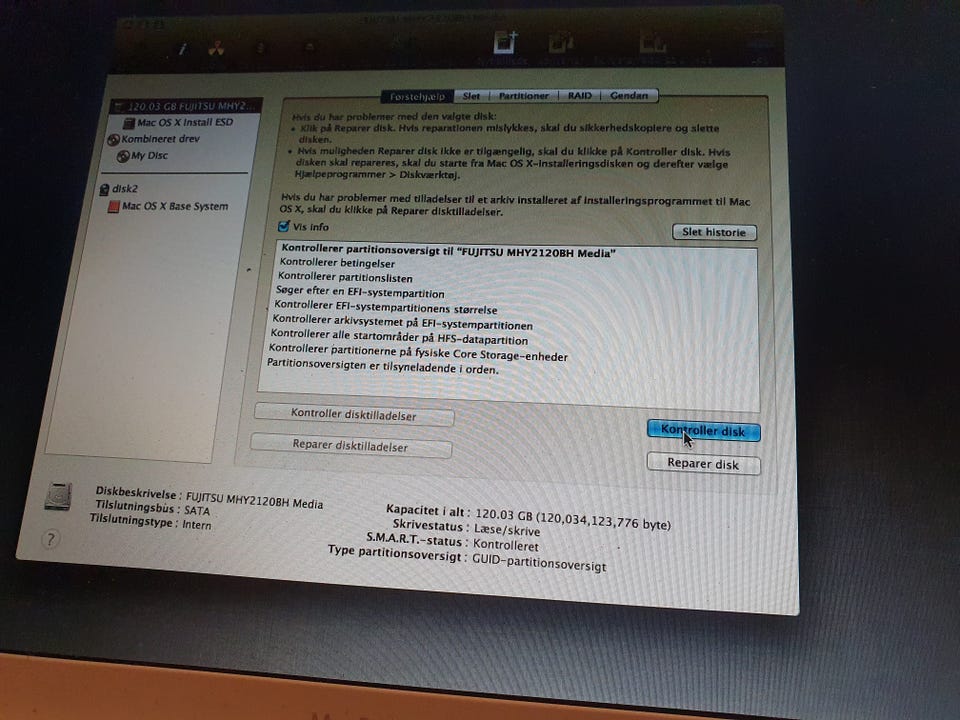Open the Partitioner tab
Viewport: 960px width, 720px height.
point(523,96)
